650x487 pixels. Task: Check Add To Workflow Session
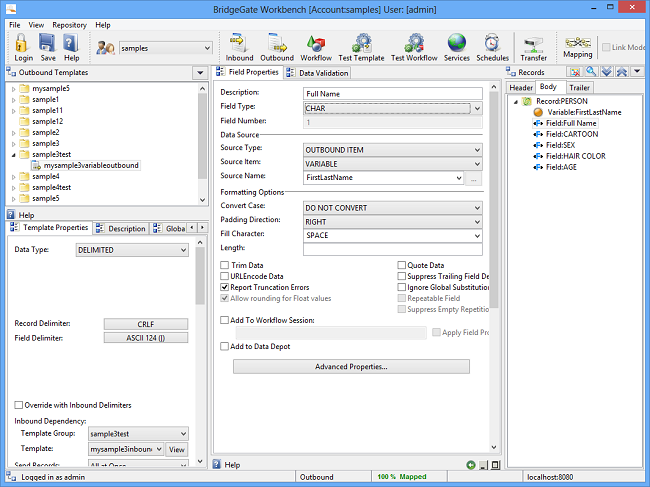click(225, 320)
